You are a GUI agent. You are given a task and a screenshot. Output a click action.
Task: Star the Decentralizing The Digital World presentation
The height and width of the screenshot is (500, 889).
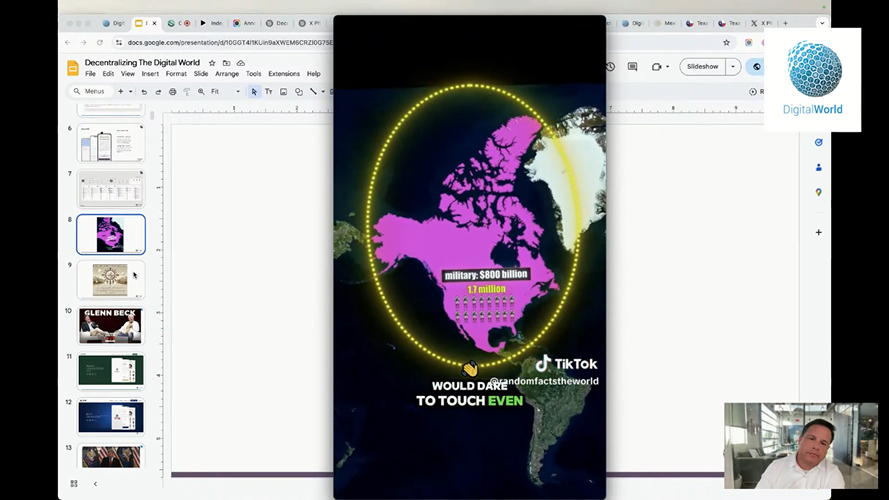[x=212, y=63]
